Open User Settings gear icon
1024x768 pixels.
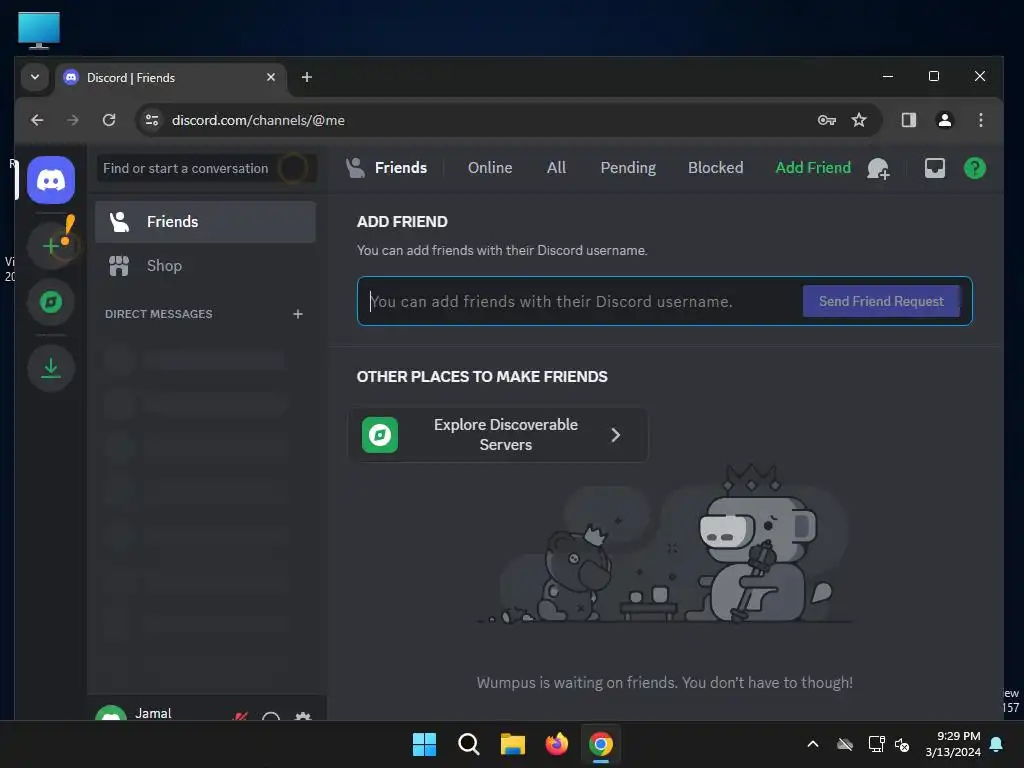303,716
